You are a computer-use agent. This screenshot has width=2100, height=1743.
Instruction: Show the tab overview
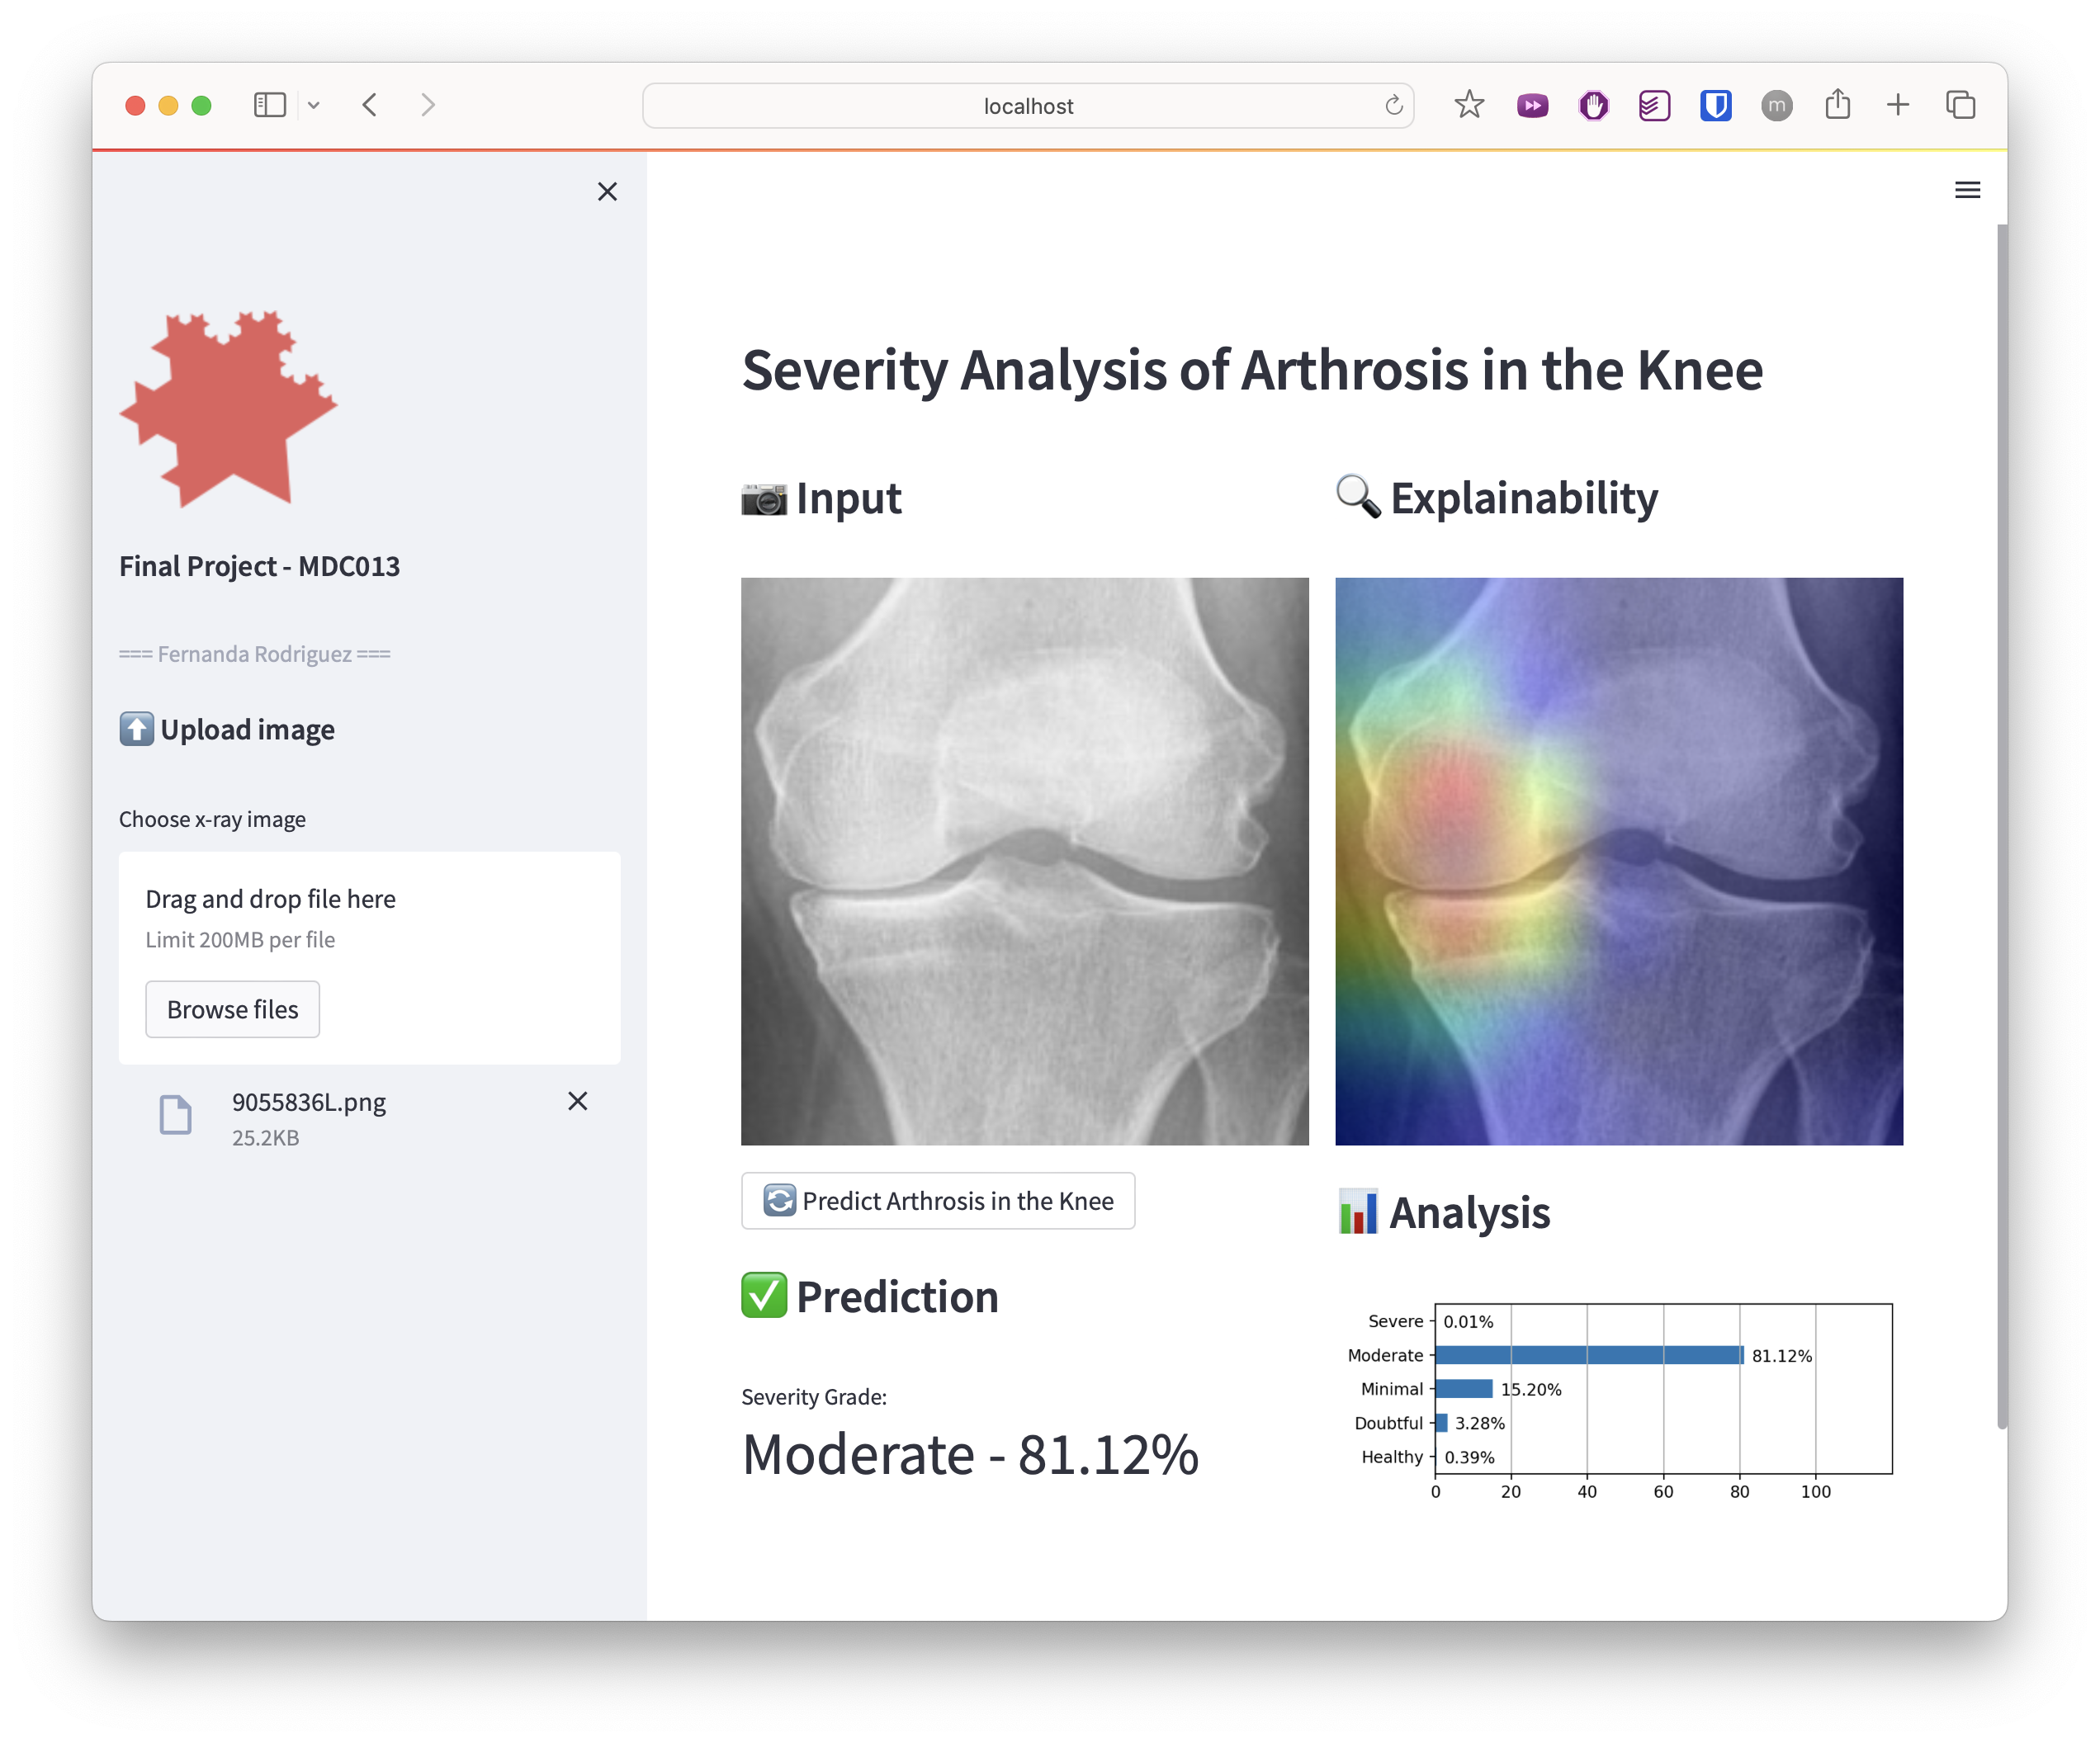pyautogui.click(x=1960, y=105)
